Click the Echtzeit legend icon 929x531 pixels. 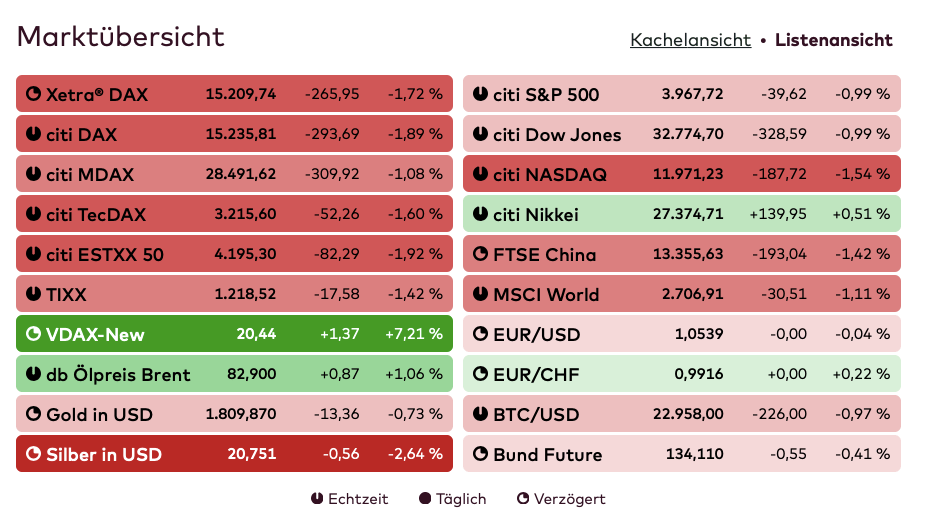(x=317, y=498)
